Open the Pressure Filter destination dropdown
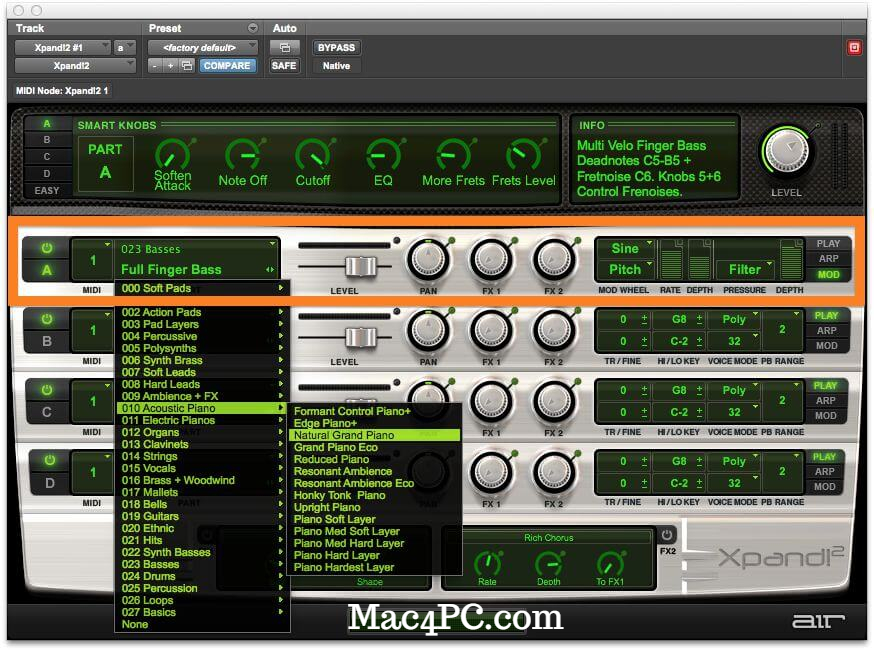This screenshot has height=651, width=874. 745,269
